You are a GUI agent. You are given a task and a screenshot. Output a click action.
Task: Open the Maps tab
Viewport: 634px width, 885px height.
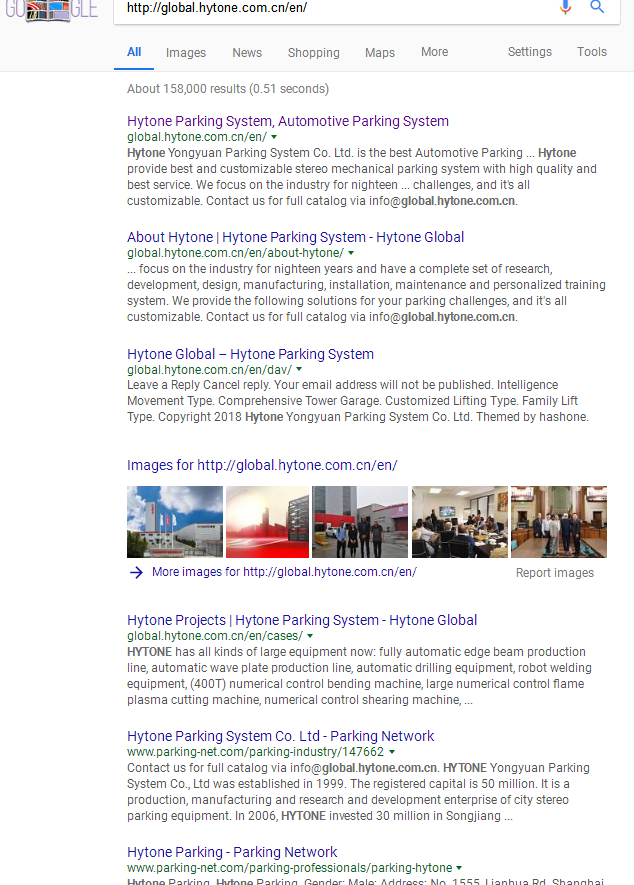(x=379, y=52)
